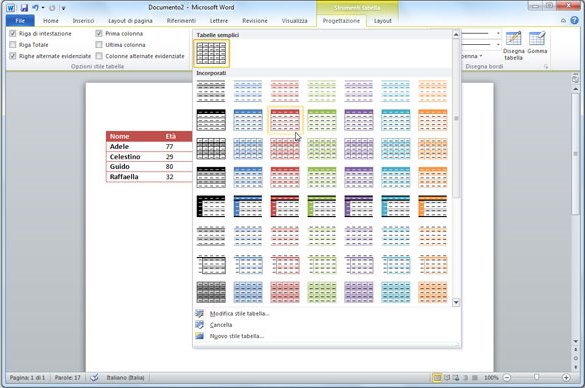Image resolution: width=585 pixels, height=388 pixels.
Task: Click the spell check icon in status bar
Action: pos(95,378)
